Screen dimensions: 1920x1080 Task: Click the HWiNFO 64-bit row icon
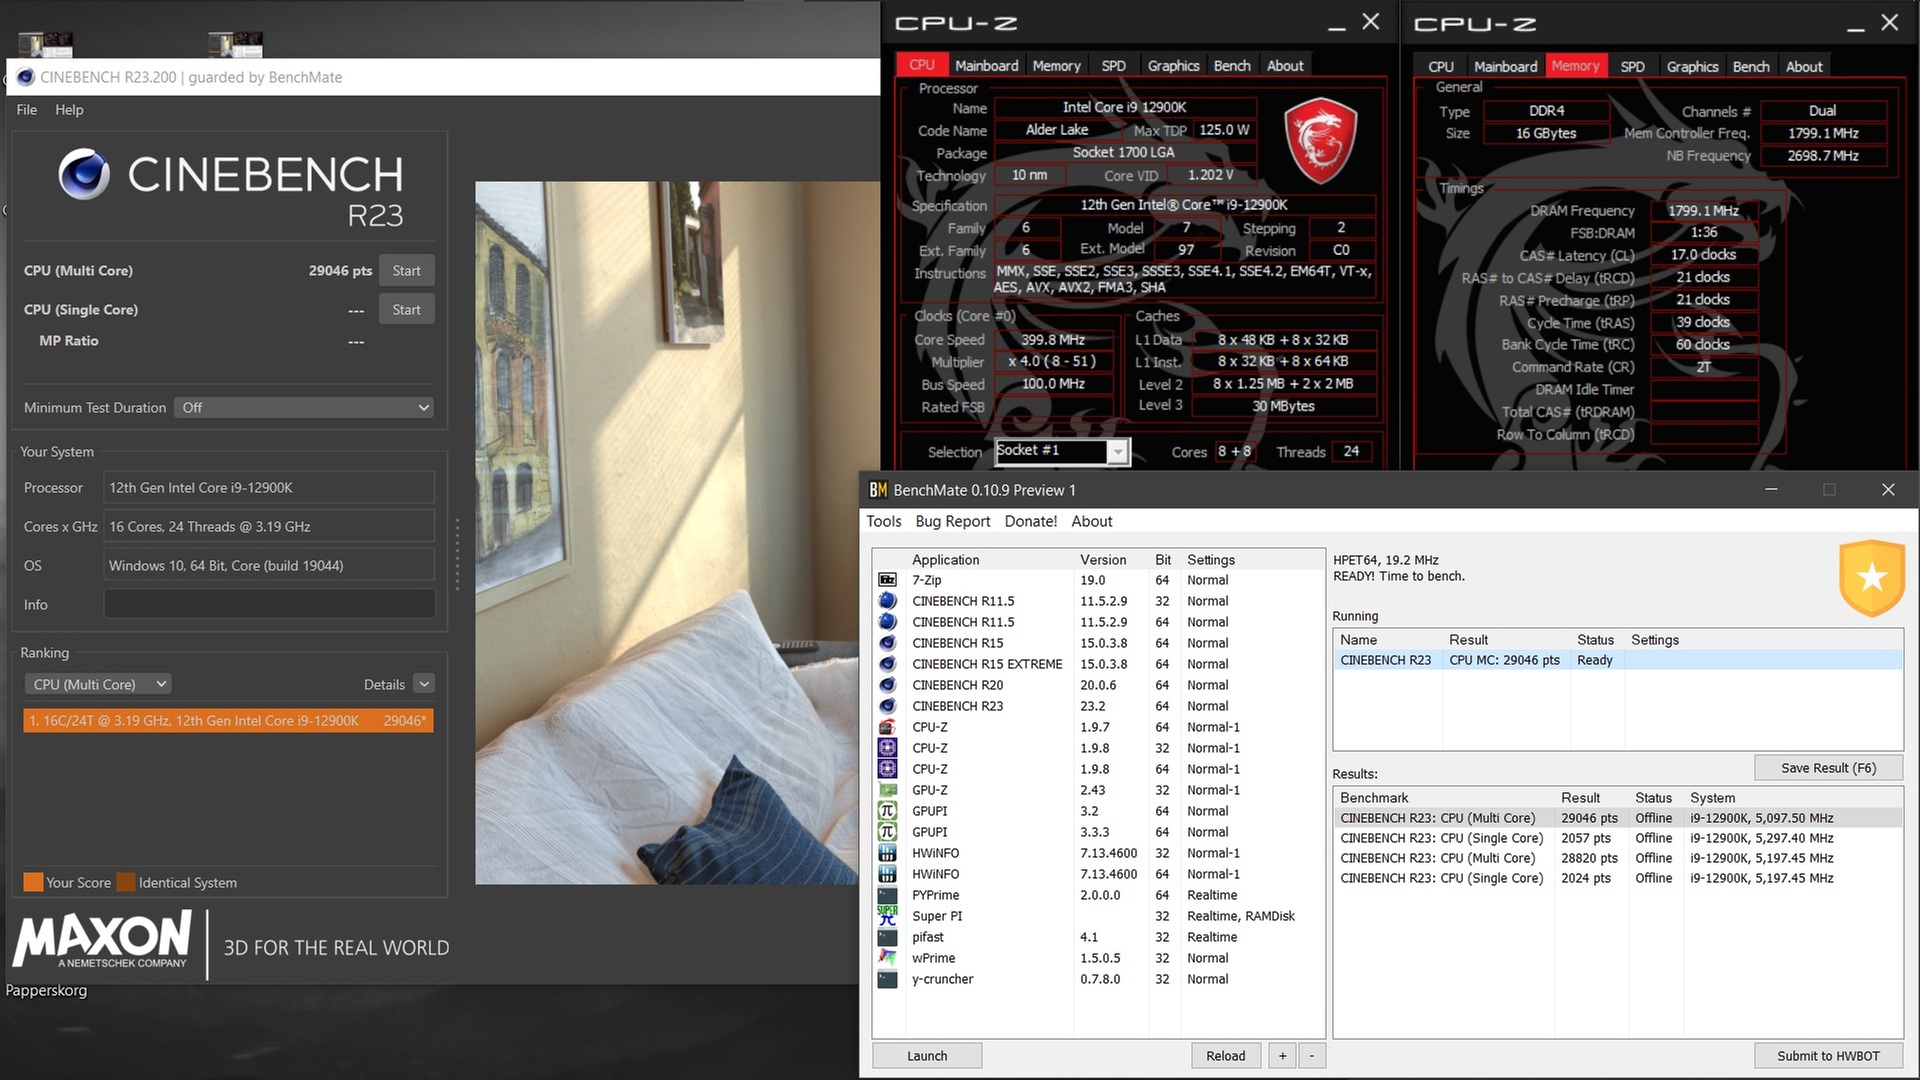point(887,874)
